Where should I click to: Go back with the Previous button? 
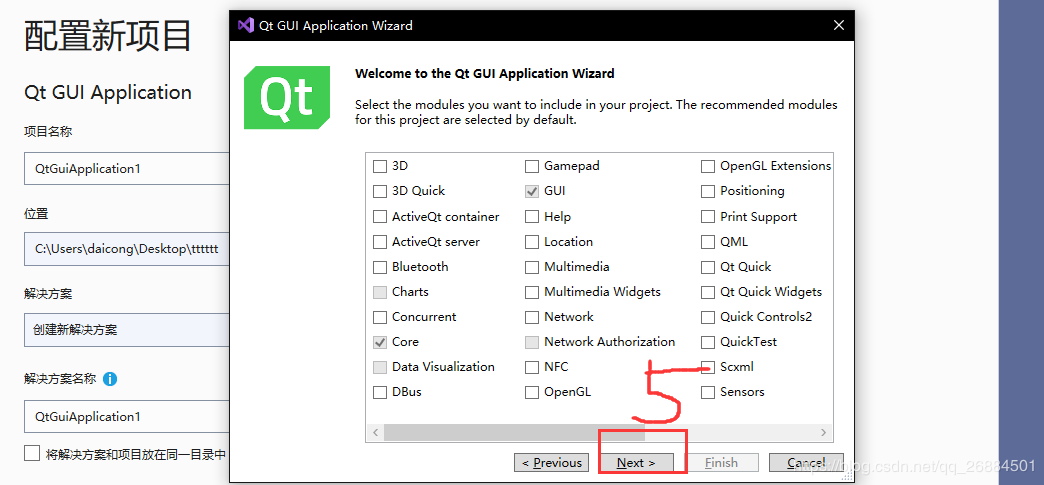[551, 463]
